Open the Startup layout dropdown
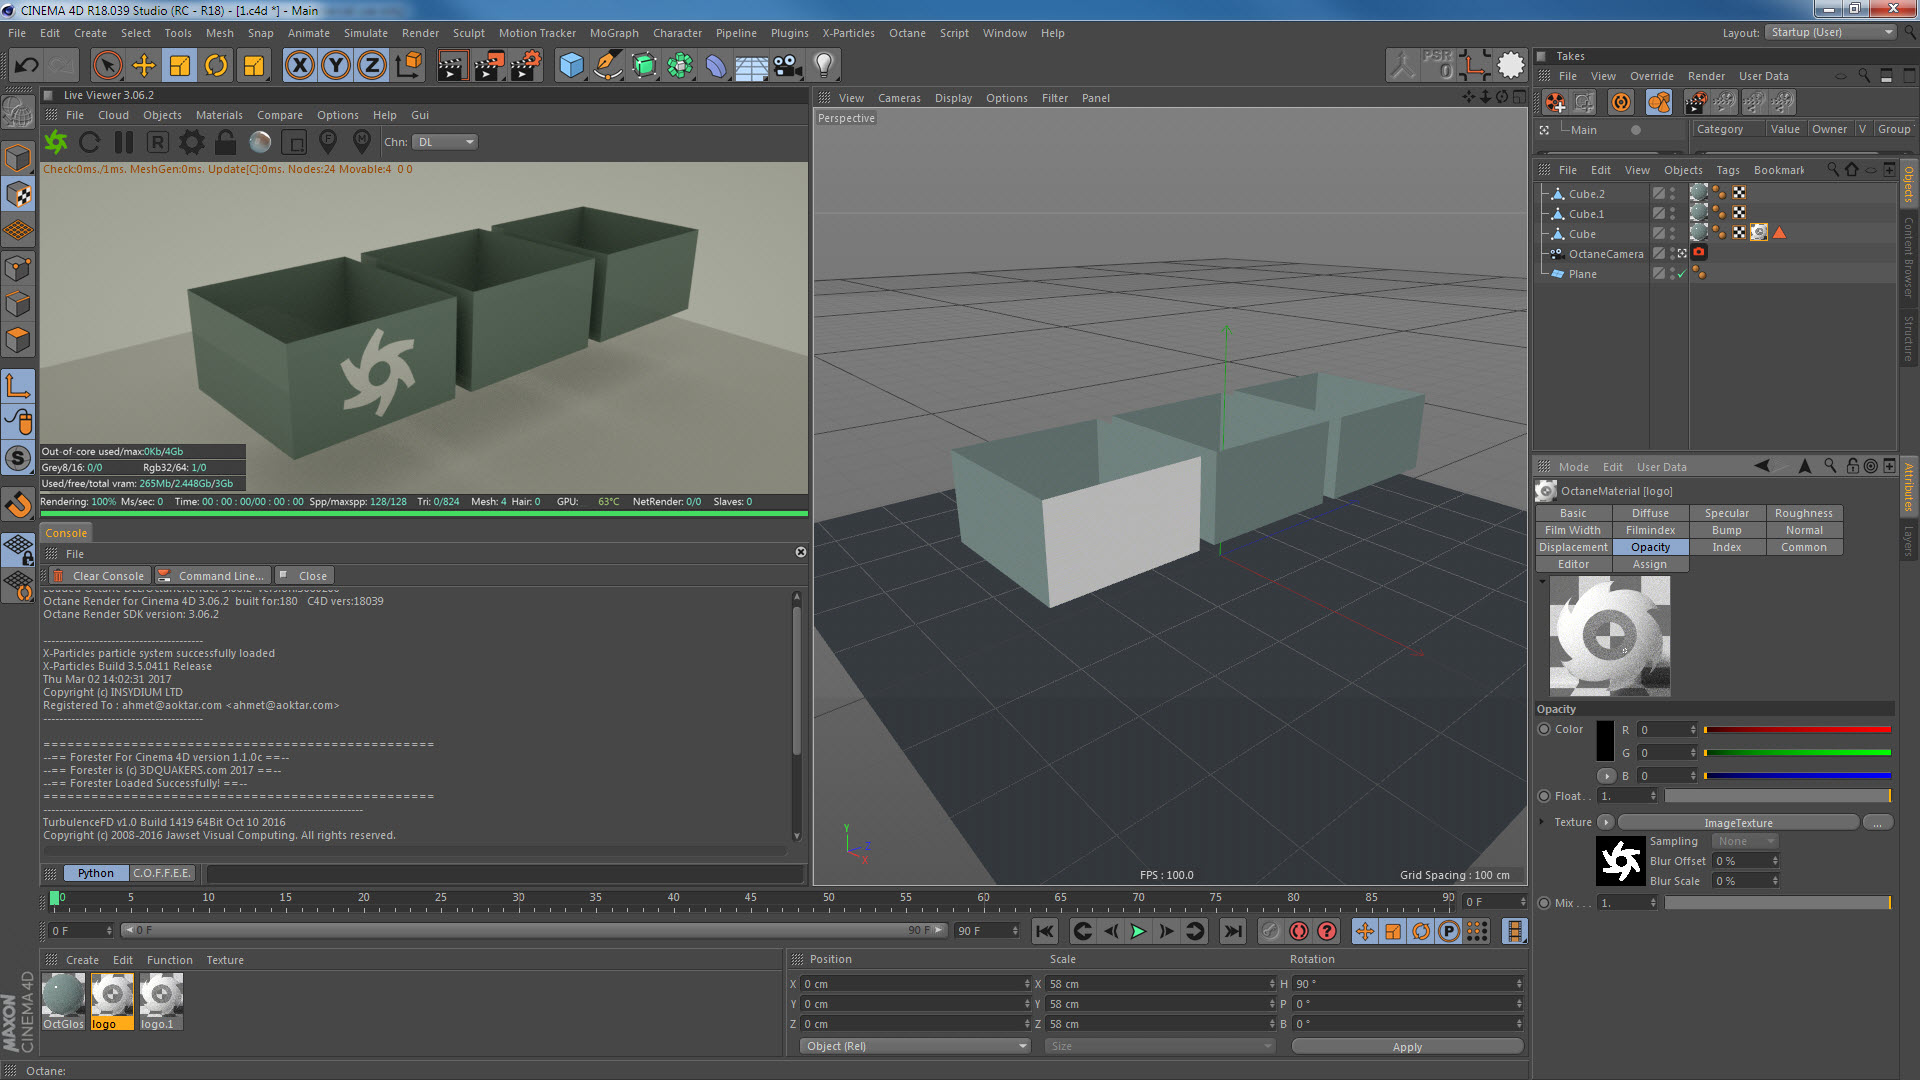 1830,32
